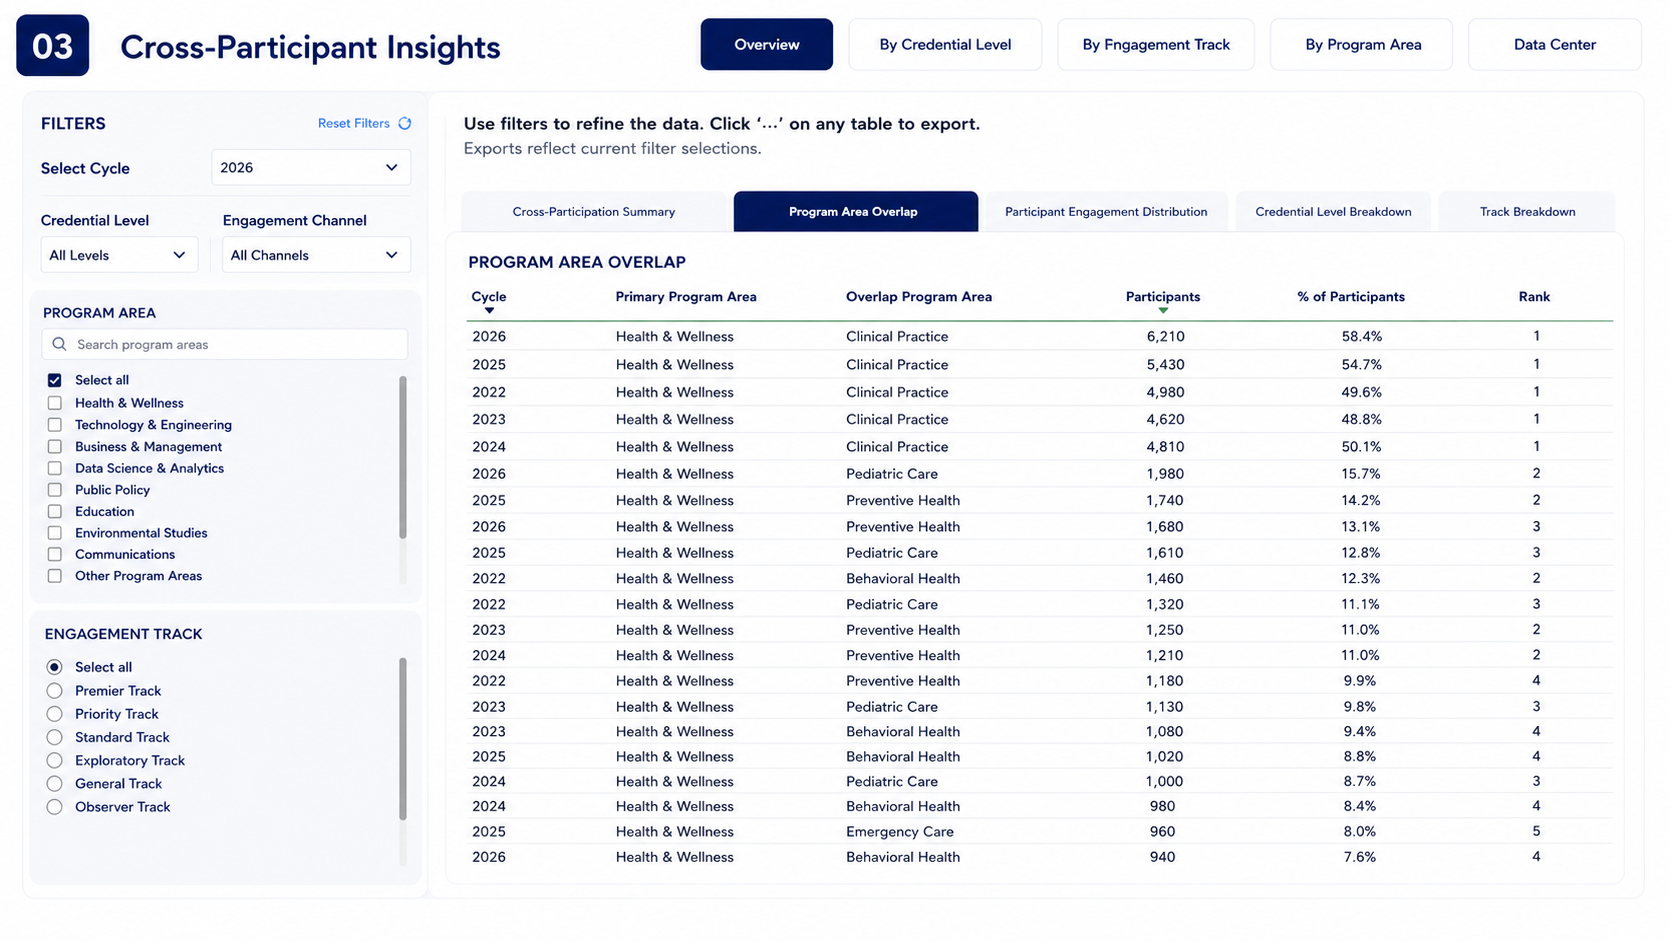The width and height of the screenshot is (1670, 941).
Task: Open the Participant Engagement Distribution tab
Action: [x=1106, y=212]
